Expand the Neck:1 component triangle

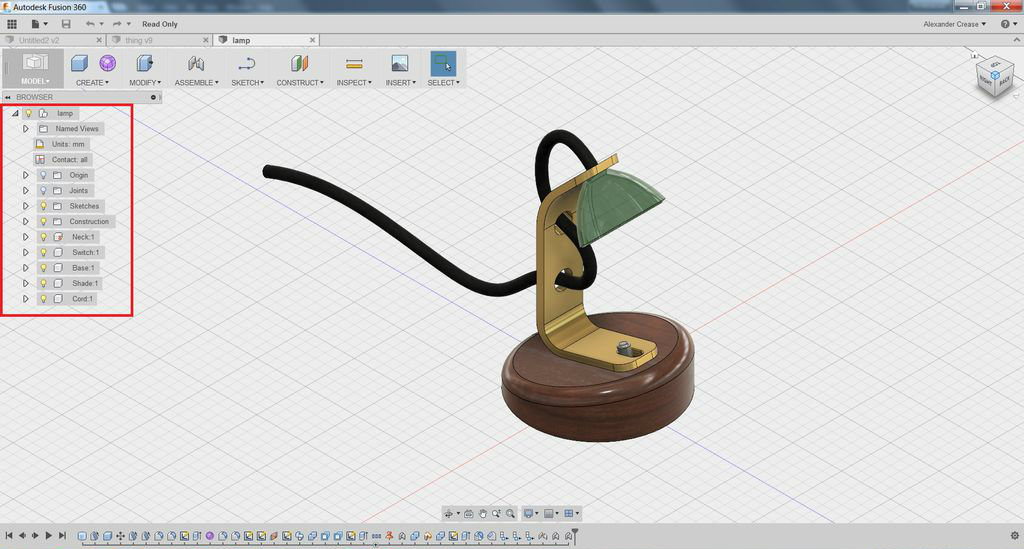[x=25, y=237]
